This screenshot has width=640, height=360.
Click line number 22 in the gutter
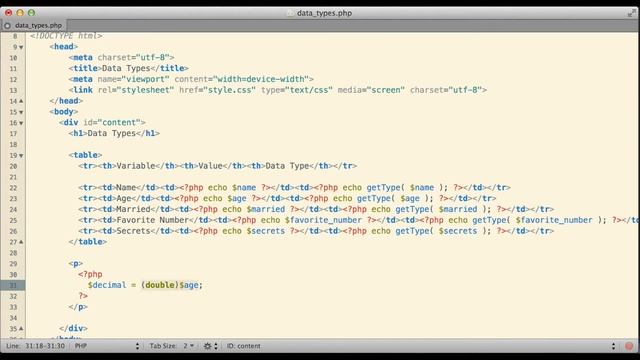13,188
